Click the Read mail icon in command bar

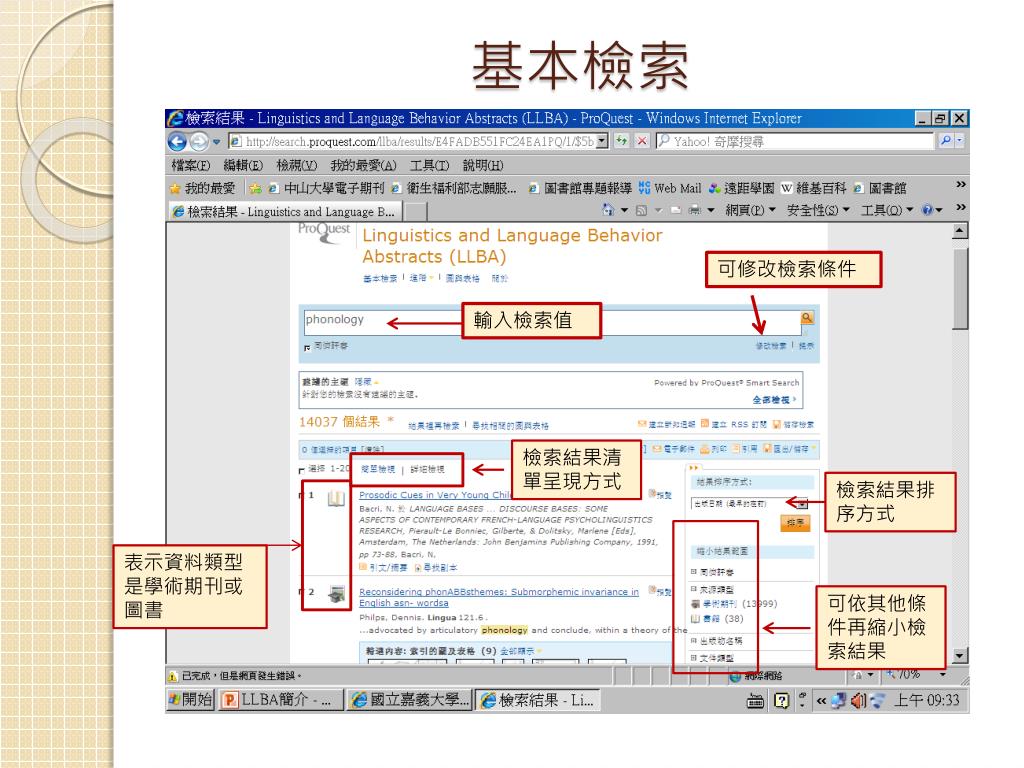coord(675,210)
